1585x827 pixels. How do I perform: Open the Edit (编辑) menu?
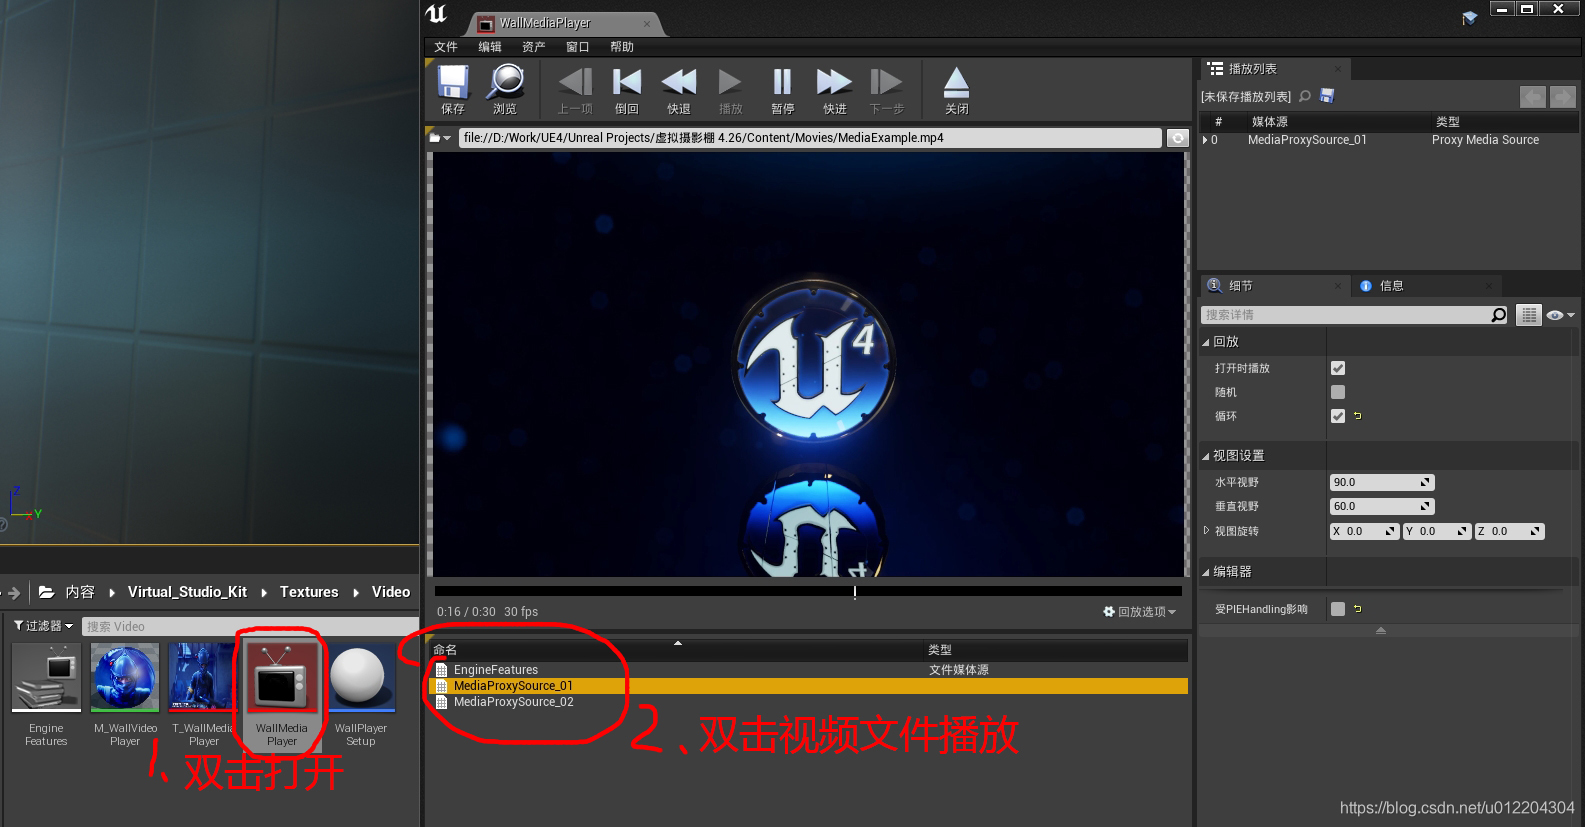point(490,47)
